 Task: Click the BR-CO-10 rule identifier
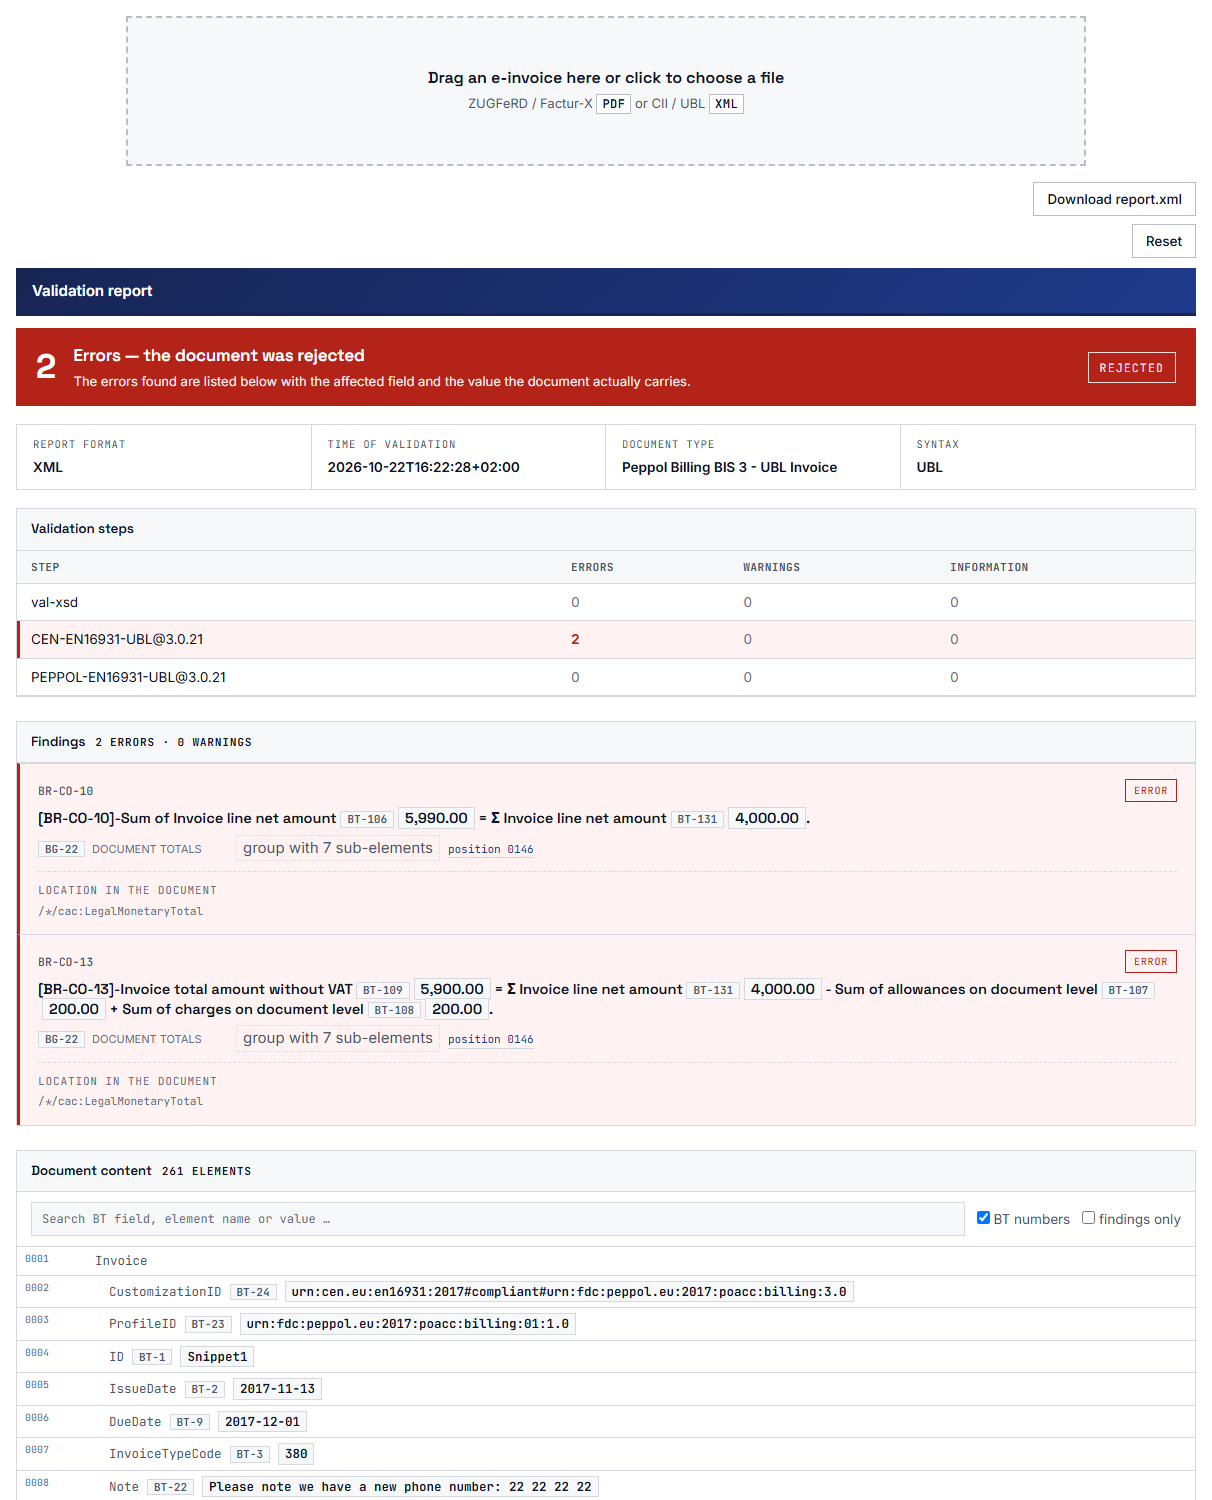point(65,791)
